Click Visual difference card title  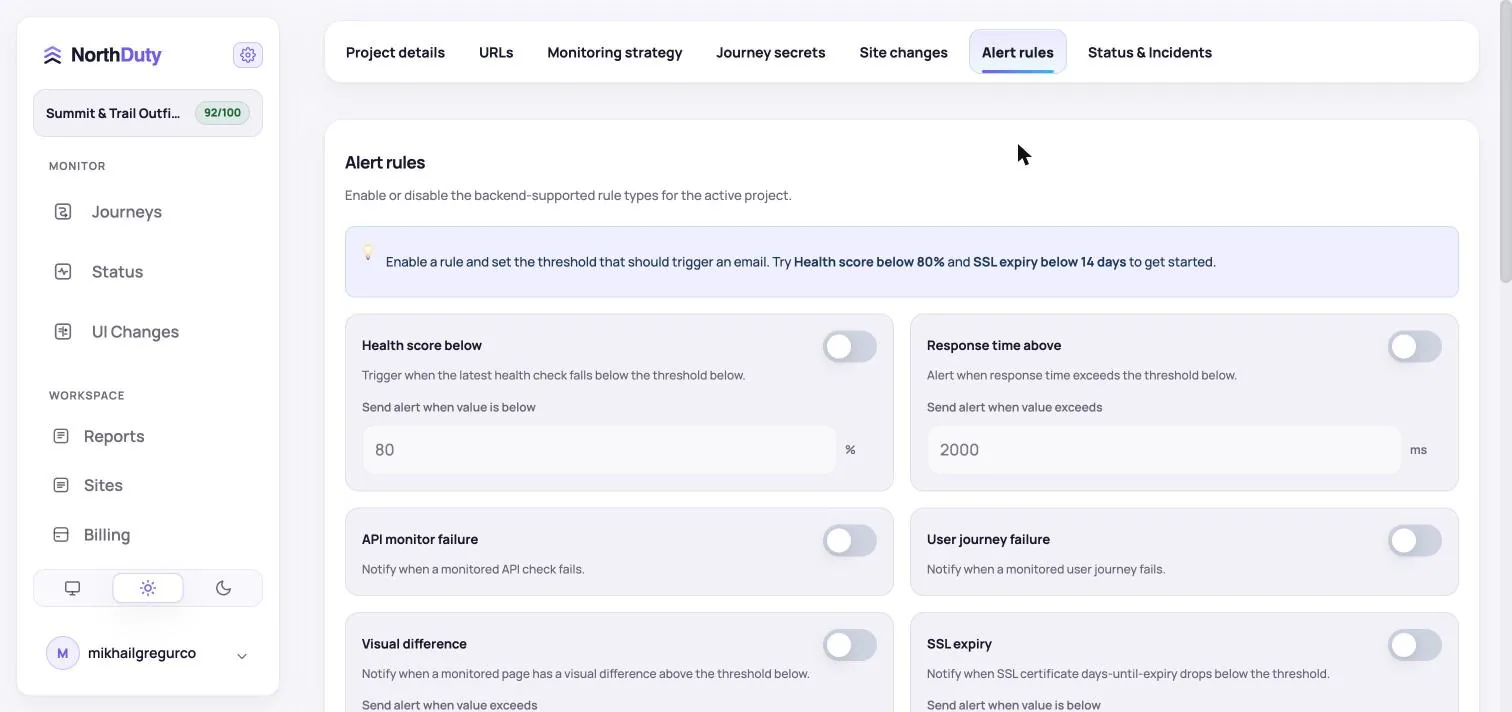tap(414, 644)
